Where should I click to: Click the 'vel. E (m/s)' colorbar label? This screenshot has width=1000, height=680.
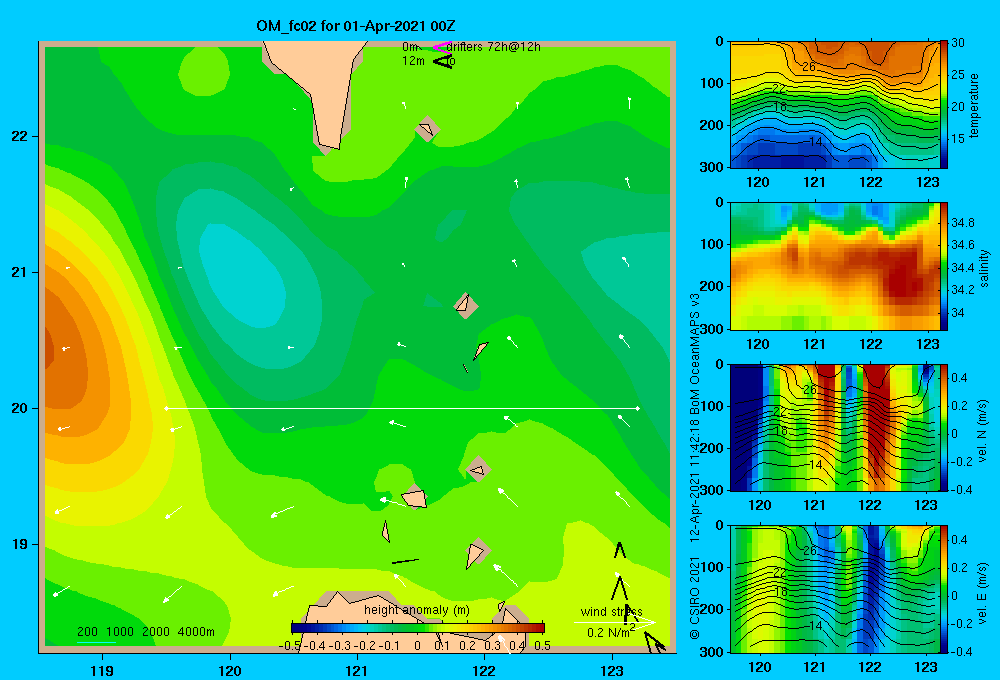point(983,592)
